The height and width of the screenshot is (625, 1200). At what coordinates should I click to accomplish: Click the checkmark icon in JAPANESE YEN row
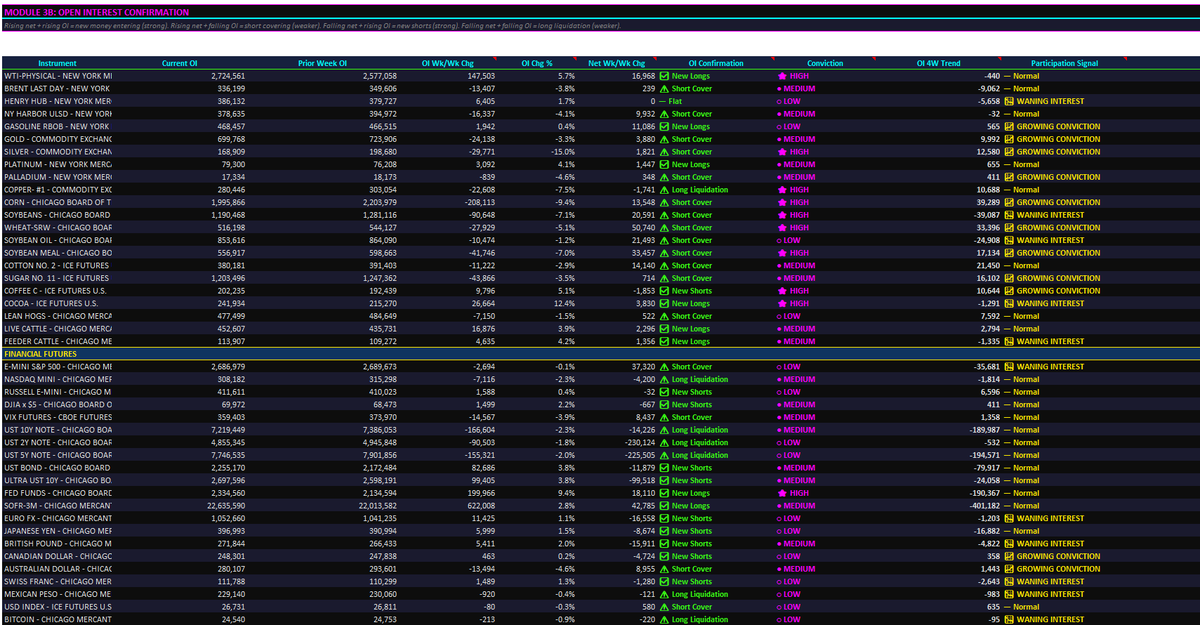tap(664, 531)
